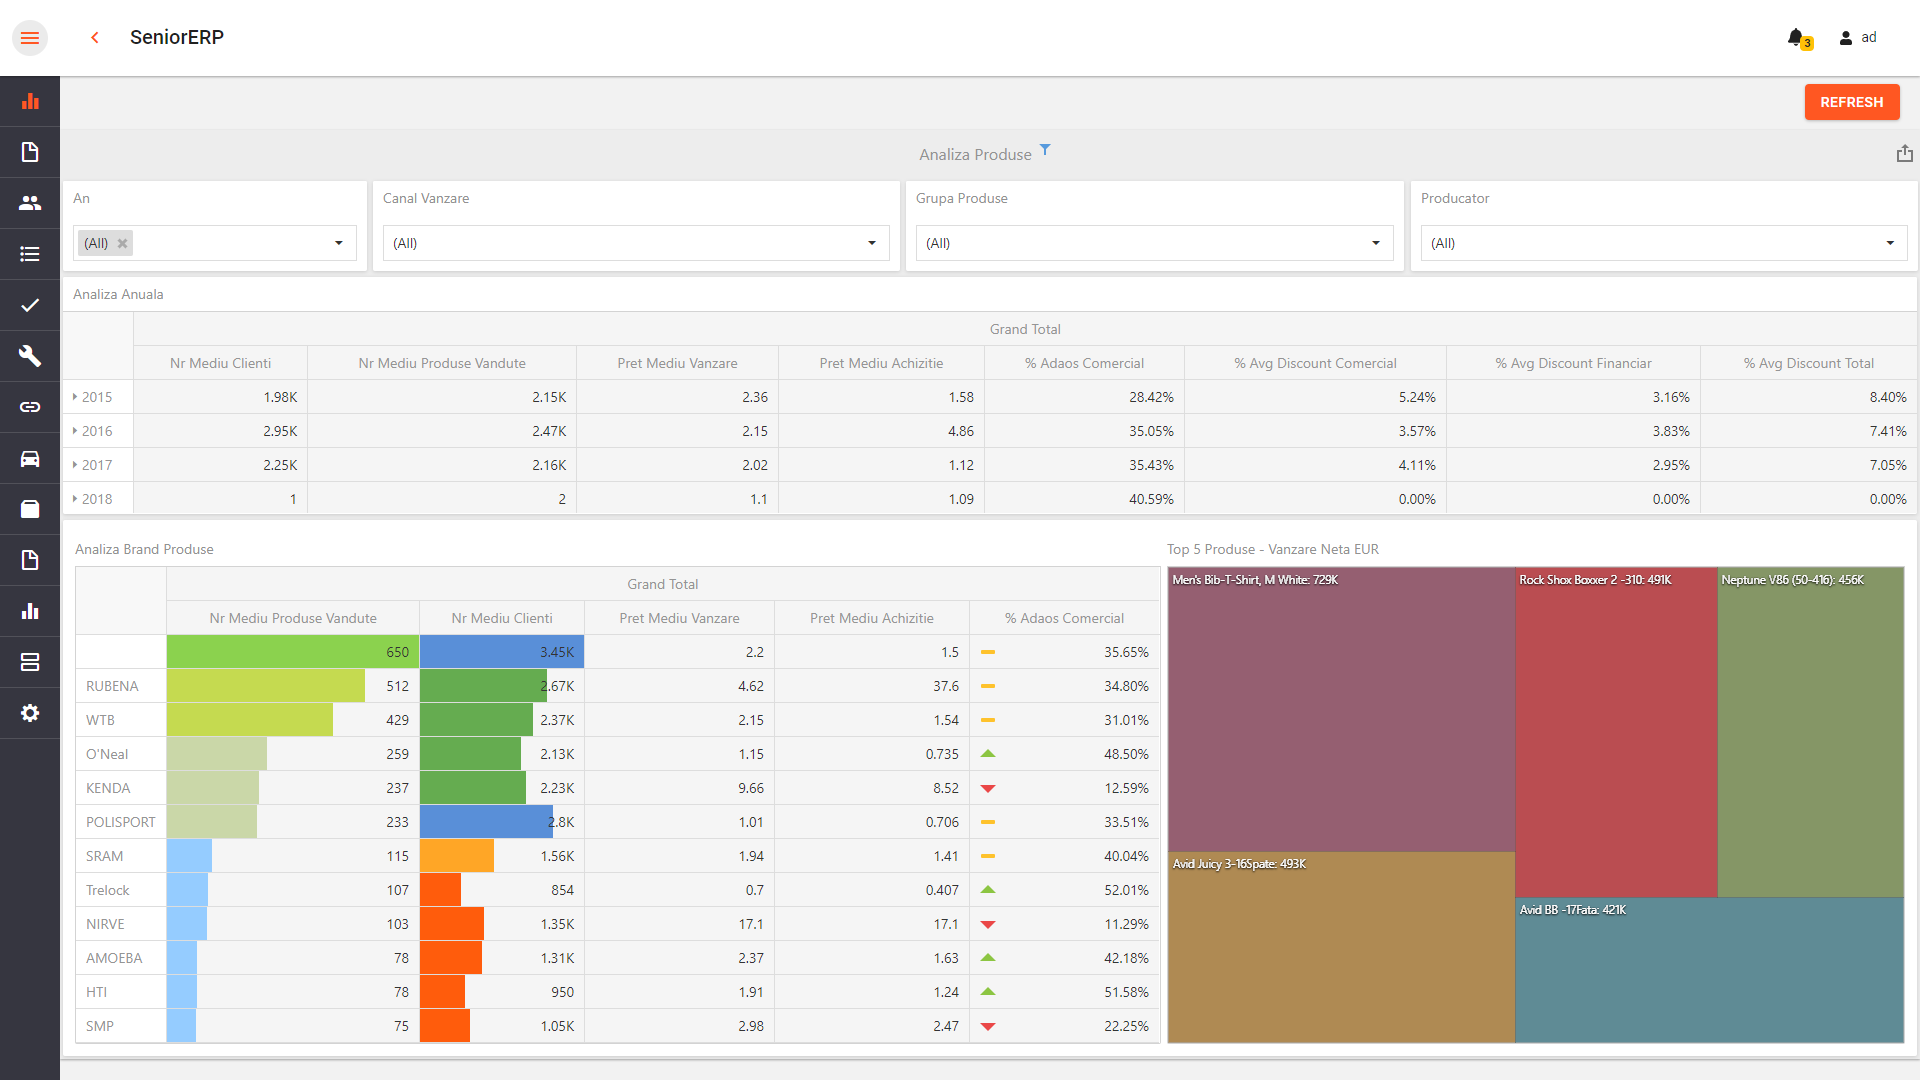Go back with the red arrow
1920x1080 pixels.
click(95, 38)
